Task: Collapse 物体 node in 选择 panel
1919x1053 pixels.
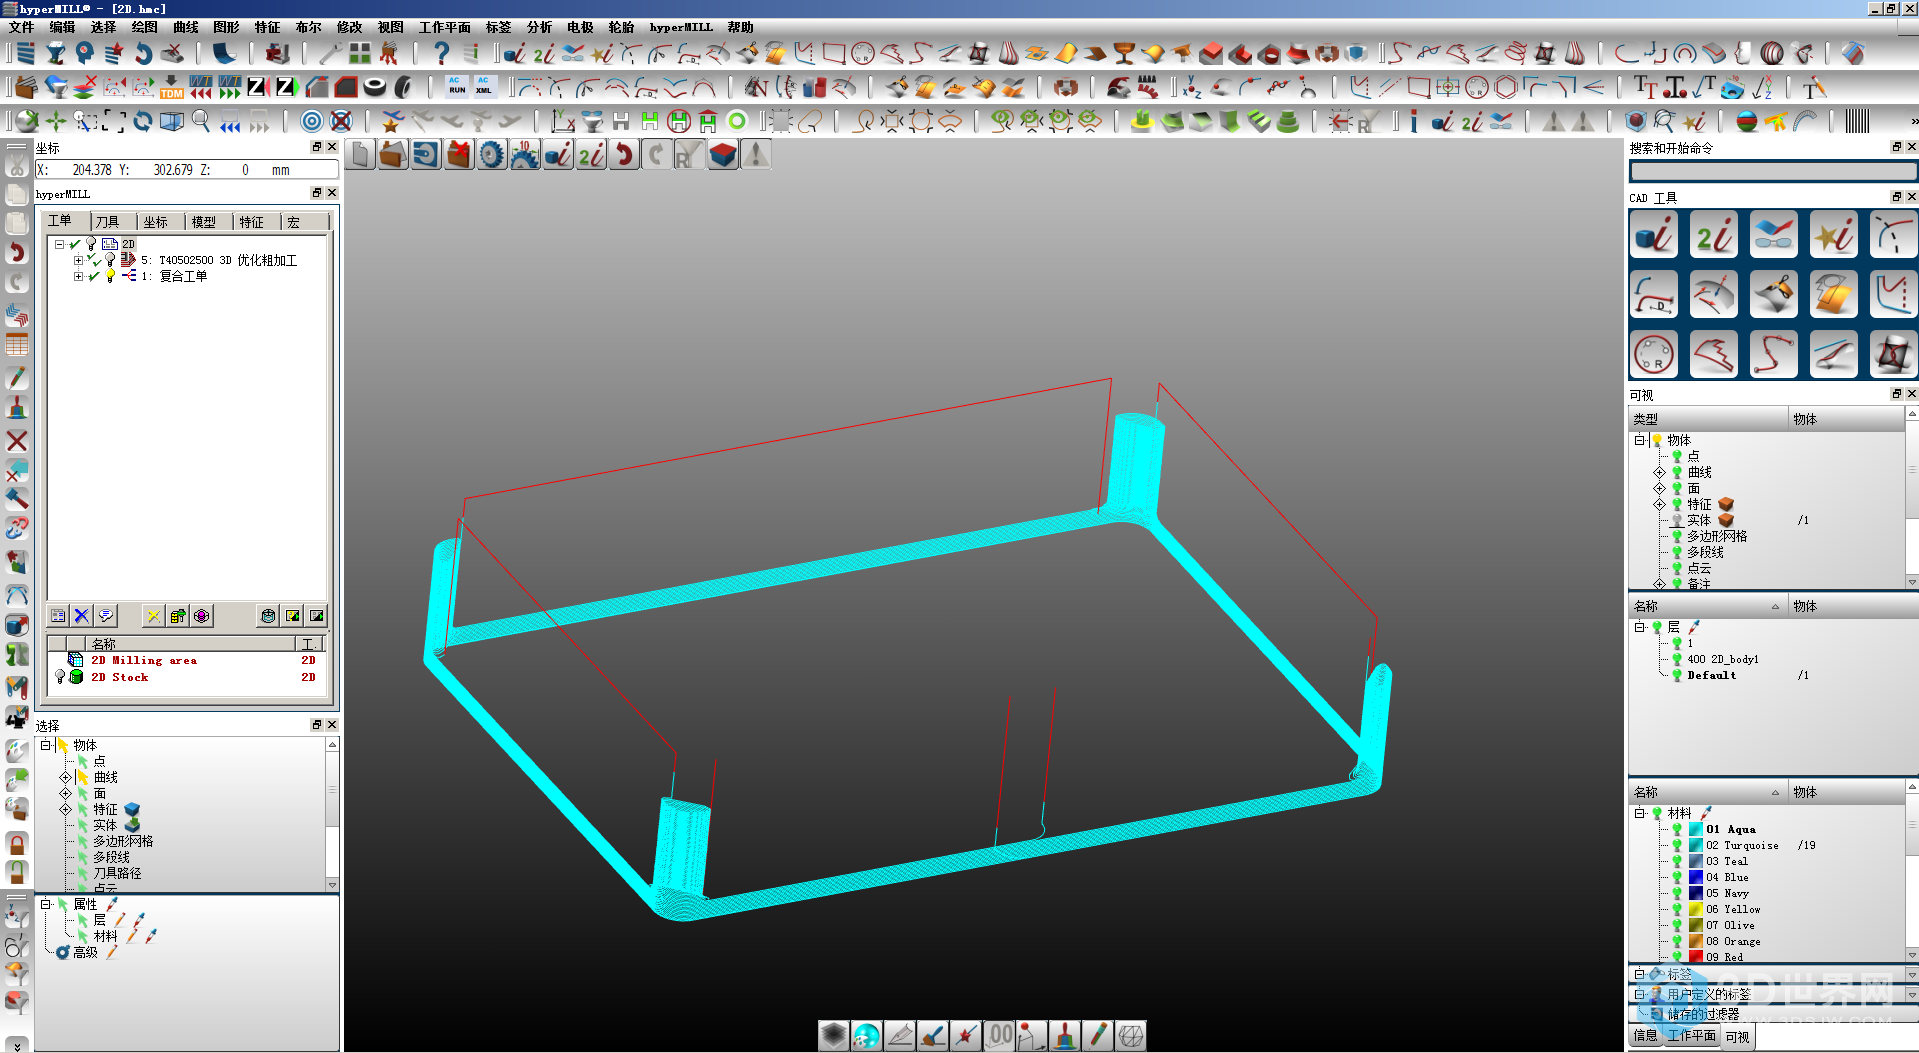Action: 46,745
